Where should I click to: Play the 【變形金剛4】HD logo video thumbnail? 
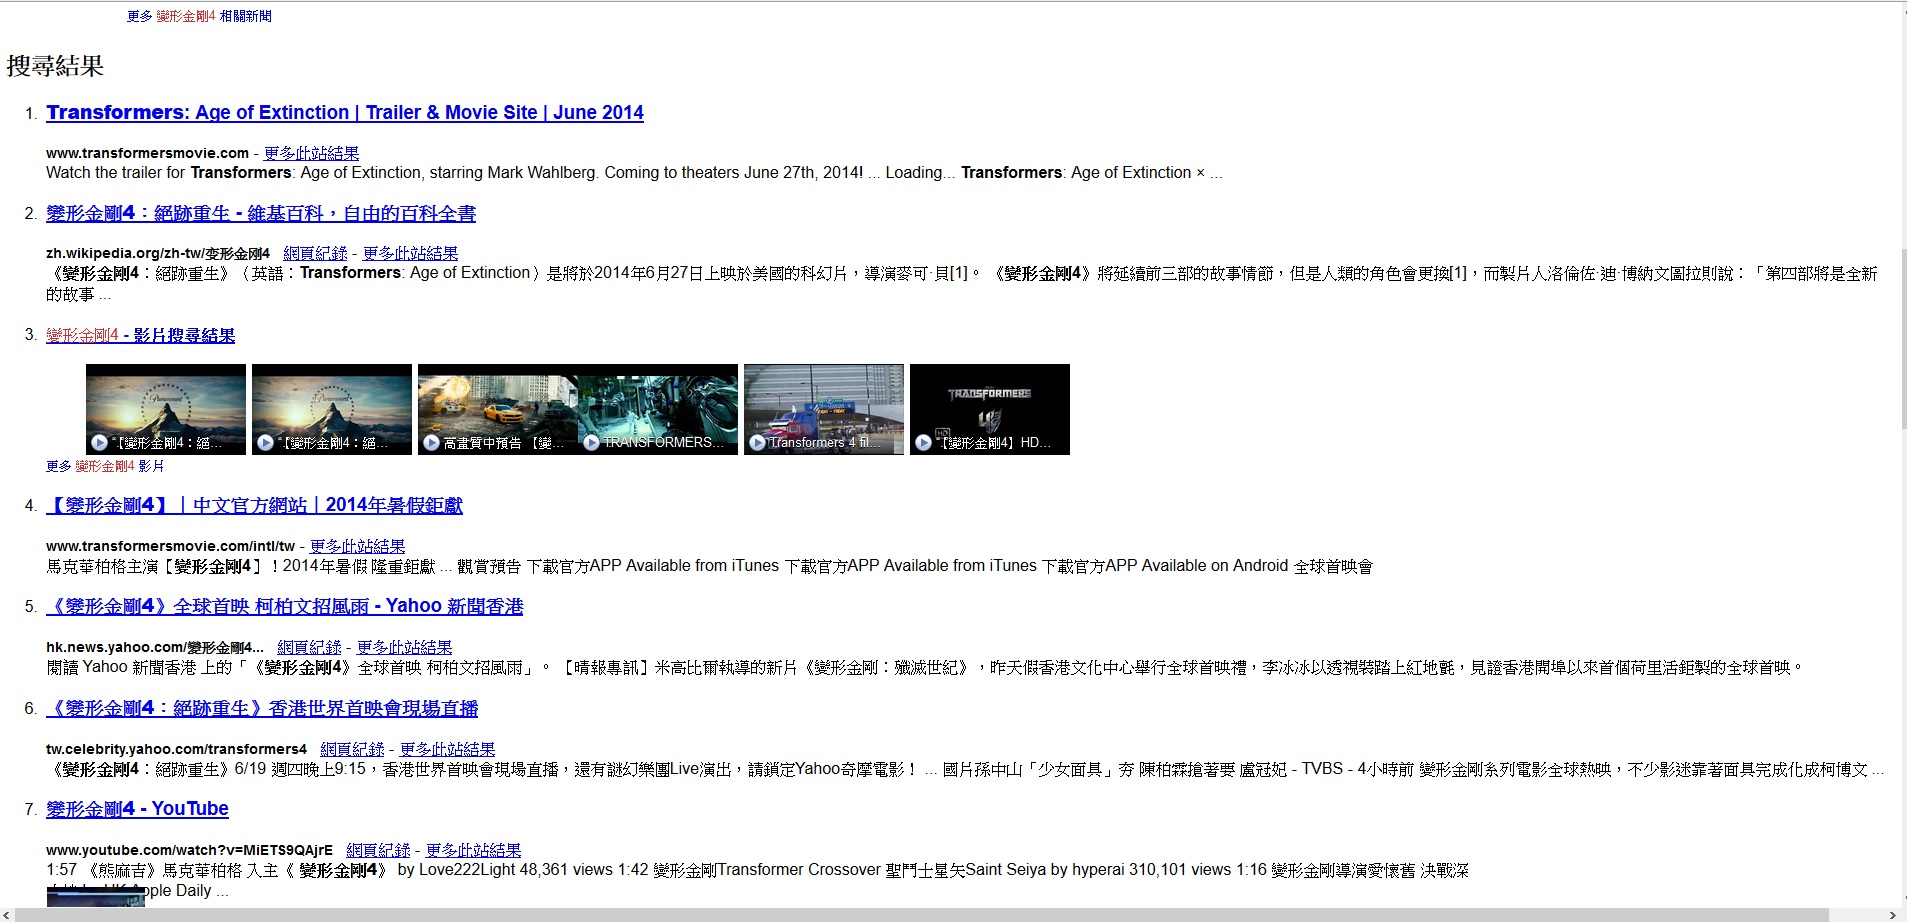pyautogui.click(x=990, y=409)
